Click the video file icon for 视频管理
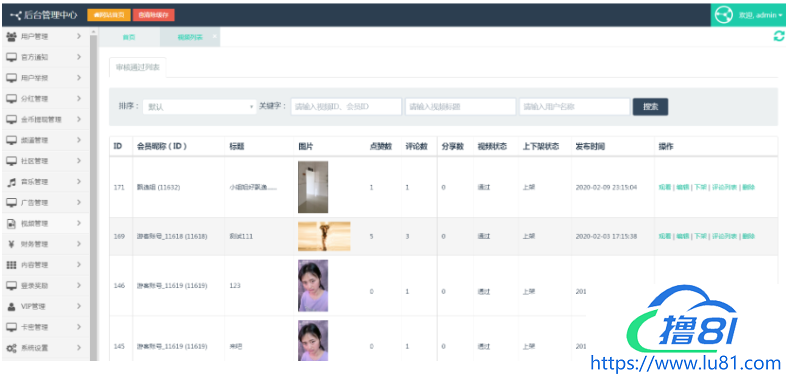 tap(12, 224)
